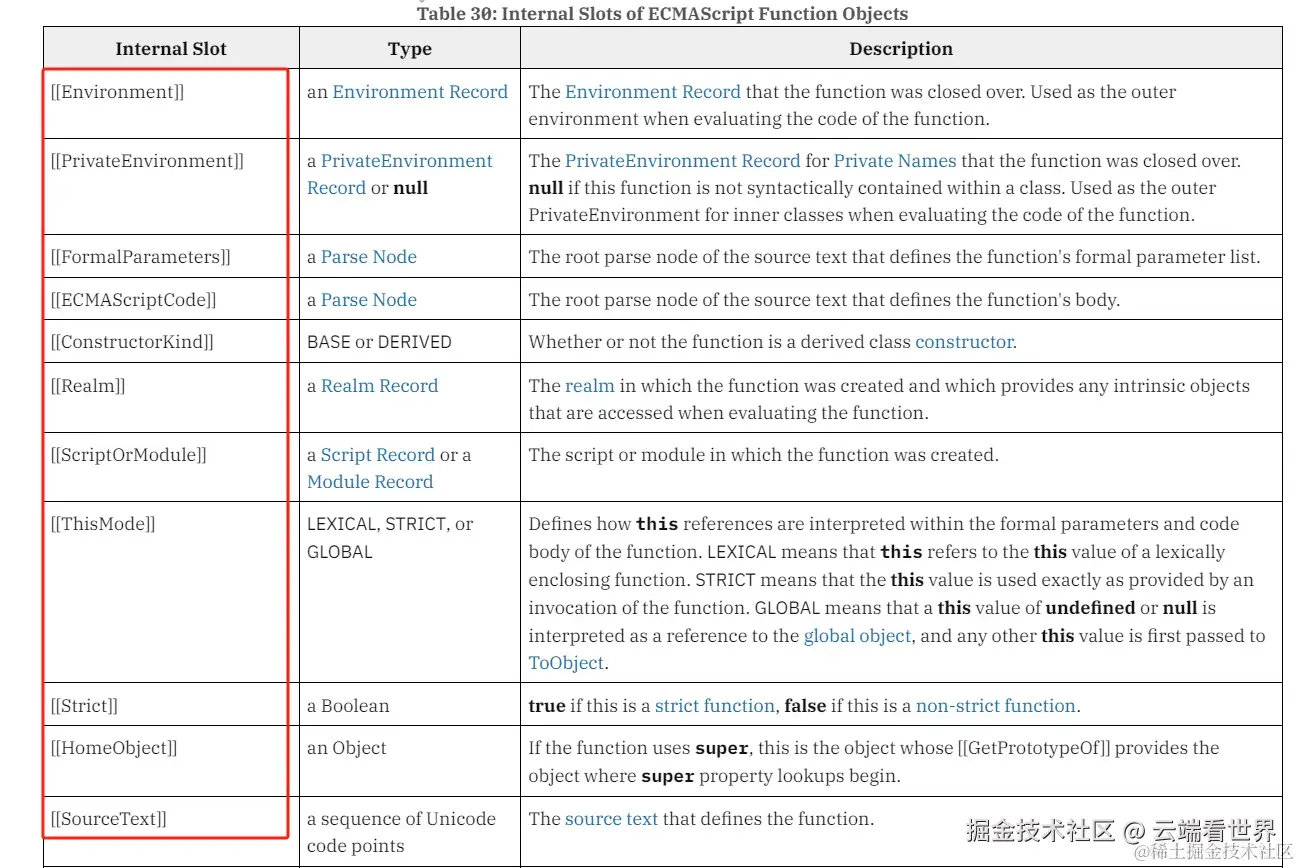Click the [[HomeObject]] slot name
The width and height of the screenshot is (1300, 868).
114,748
